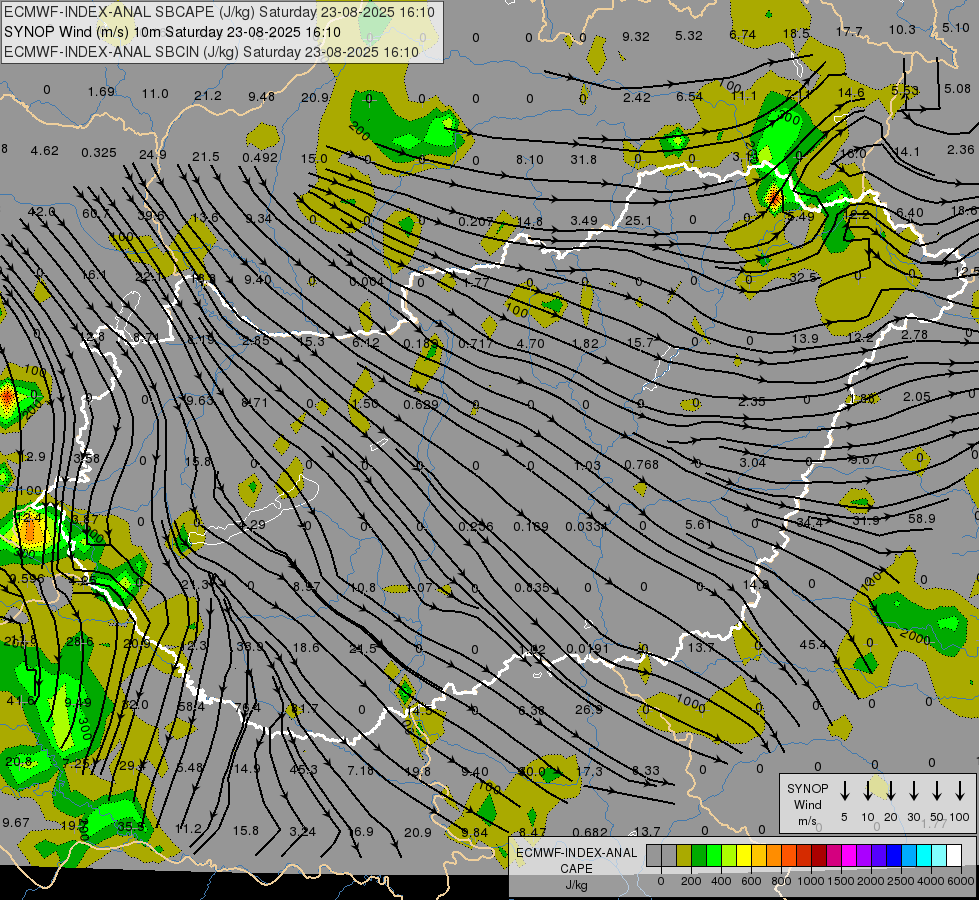Click the map value 45.4
Viewport: 979px width, 900px height.
pyautogui.click(x=813, y=645)
